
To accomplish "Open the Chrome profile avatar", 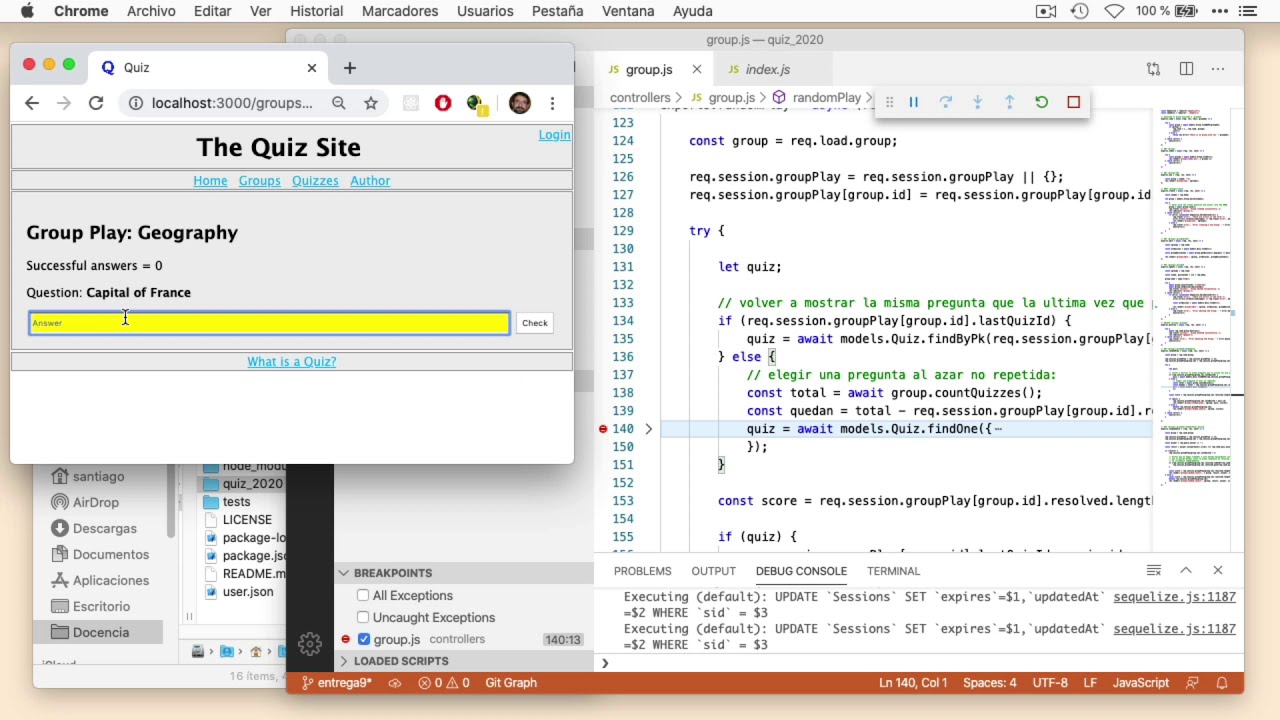I will (x=520, y=103).
